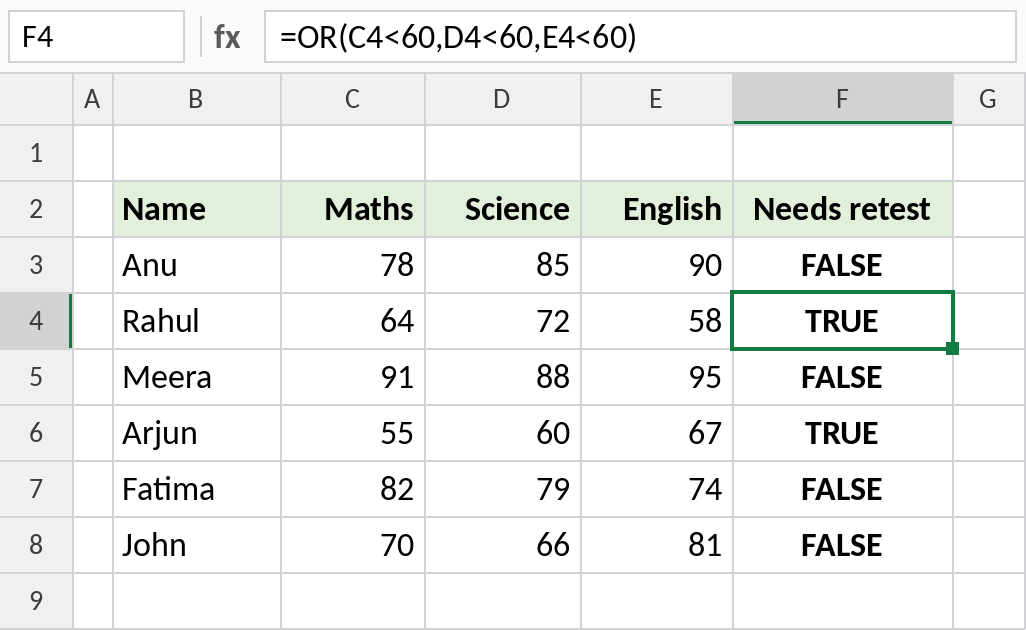Viewport: 1026px width, 630px height.
Task: Click Meera's Maths score 91
Action: tap(353, 377)
